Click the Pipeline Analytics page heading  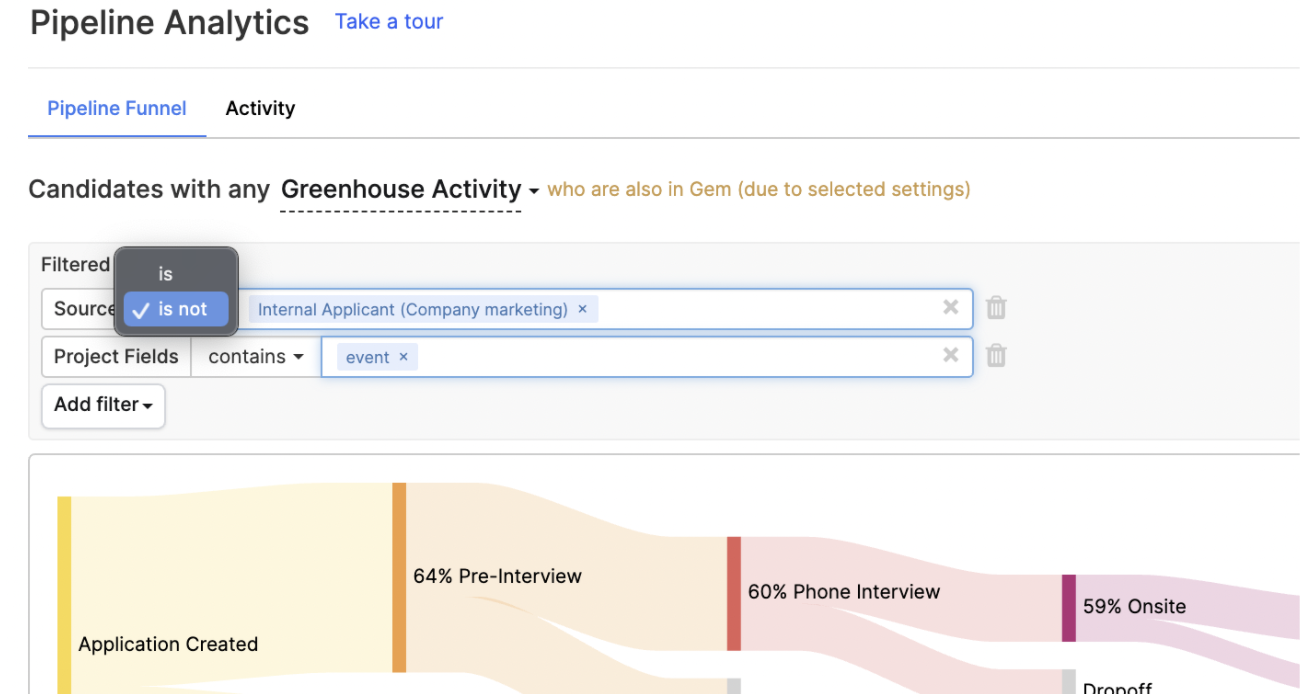[x=170, y=22]
